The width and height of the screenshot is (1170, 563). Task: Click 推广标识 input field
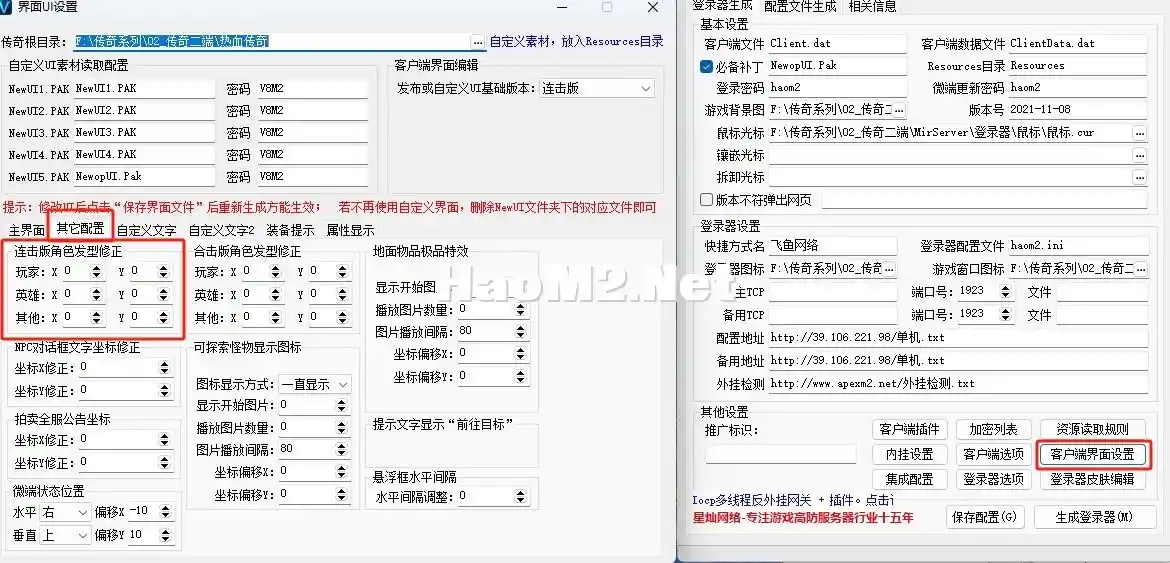[780, 453]
